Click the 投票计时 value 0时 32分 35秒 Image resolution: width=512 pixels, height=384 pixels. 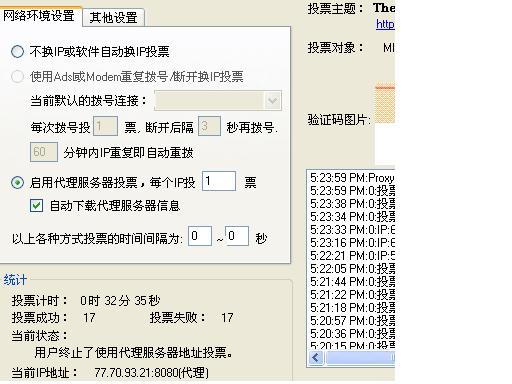pos(120,301)
